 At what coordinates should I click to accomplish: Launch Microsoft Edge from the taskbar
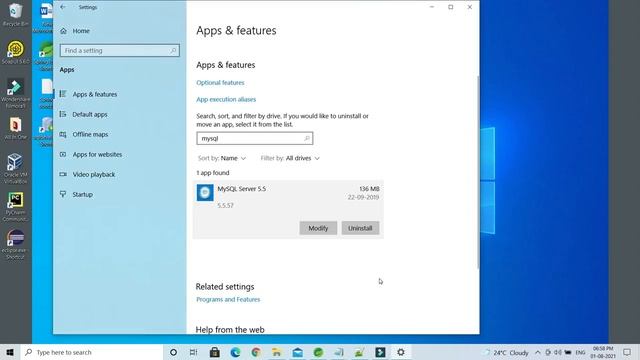click(235, 352)
